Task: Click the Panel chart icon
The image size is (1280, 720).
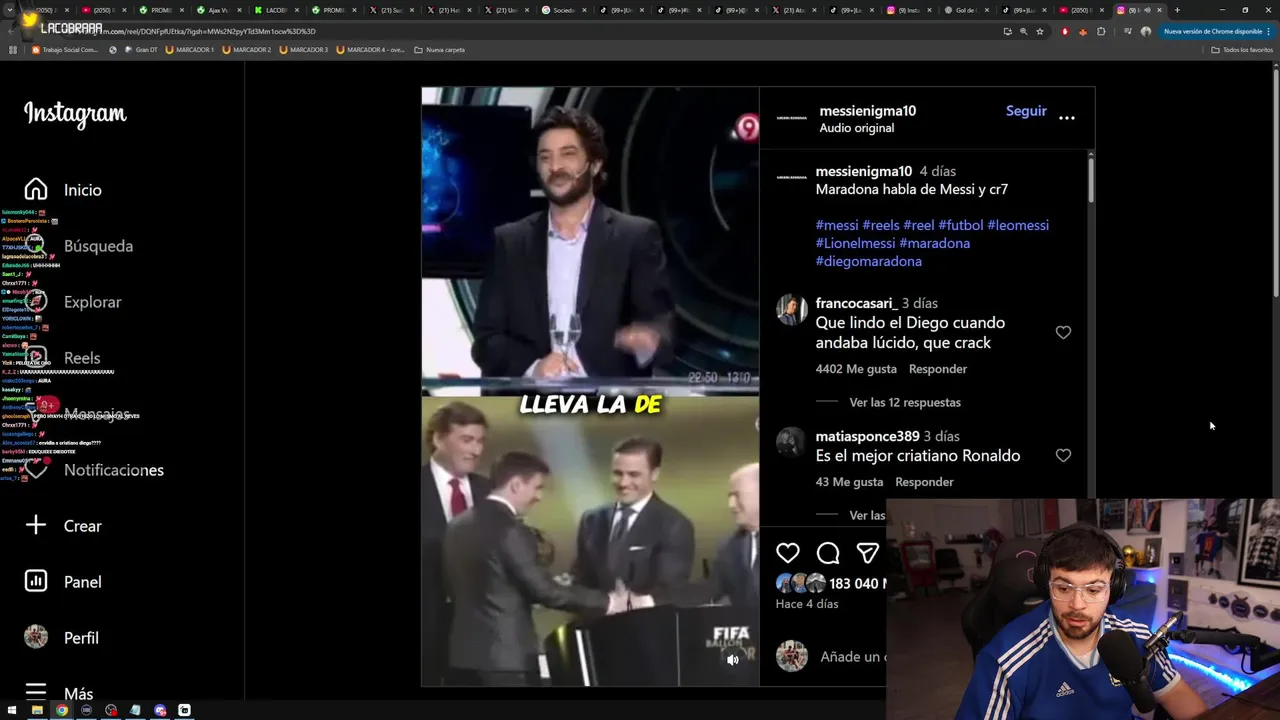Action: point(36,581)
